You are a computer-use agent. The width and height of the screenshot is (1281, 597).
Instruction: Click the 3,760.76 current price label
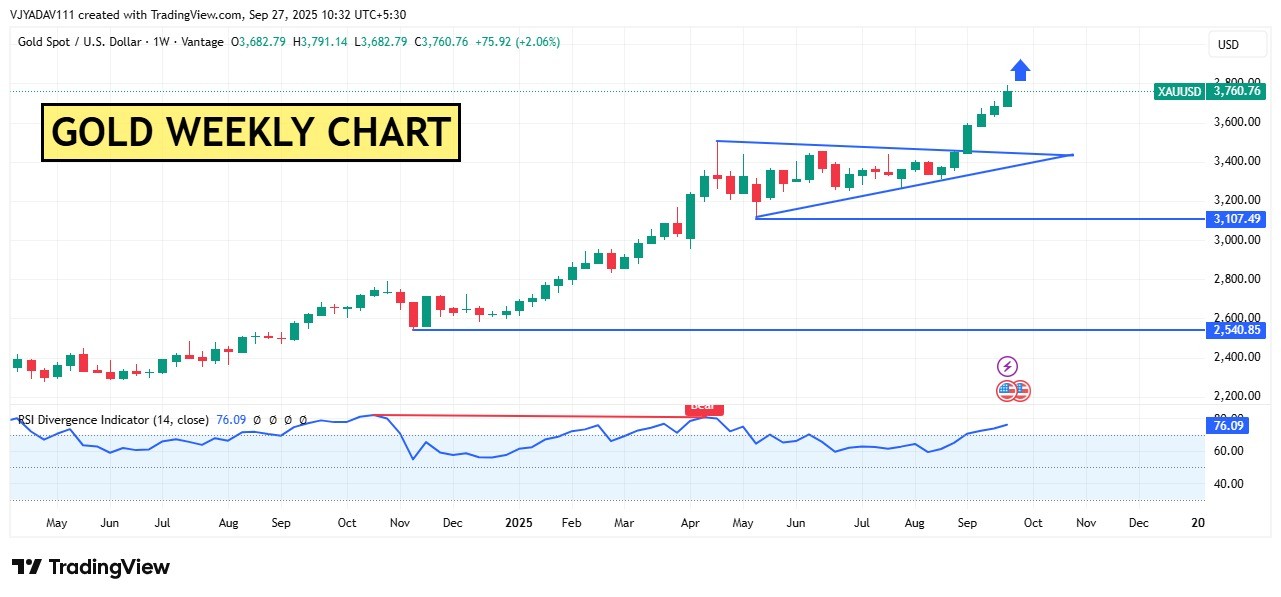pos(1237,91)
